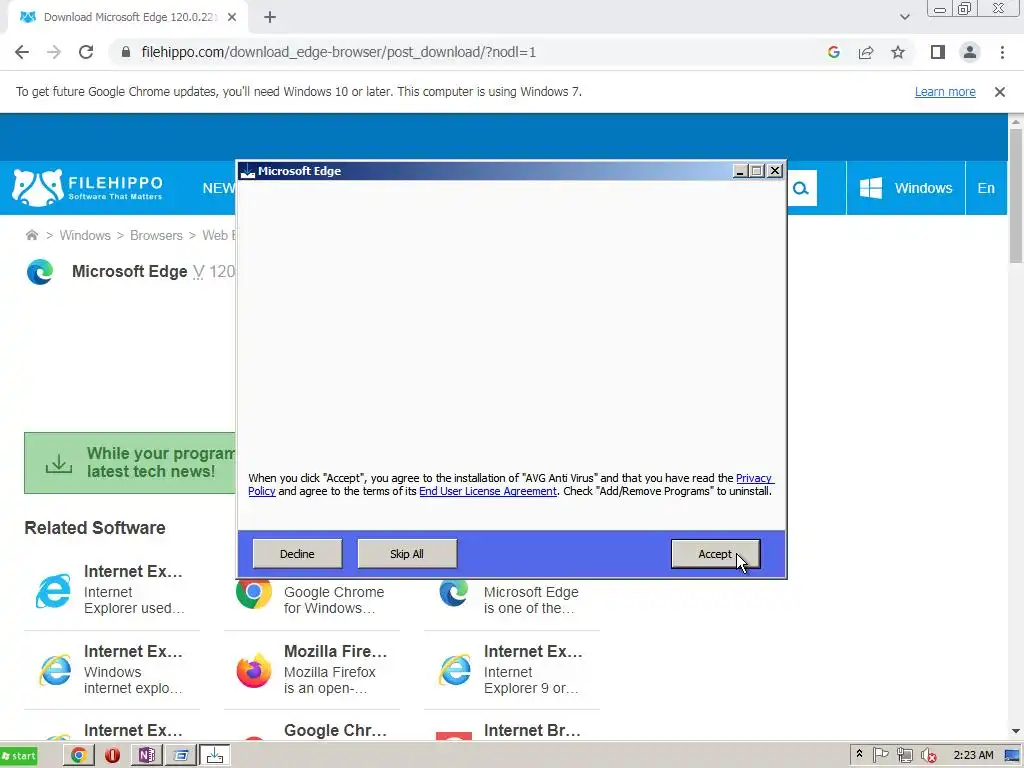1024x768 pixels.
Task: Select the Download Microsoft Edge tab
Action: pyautogui.click(x=129, y=18)
